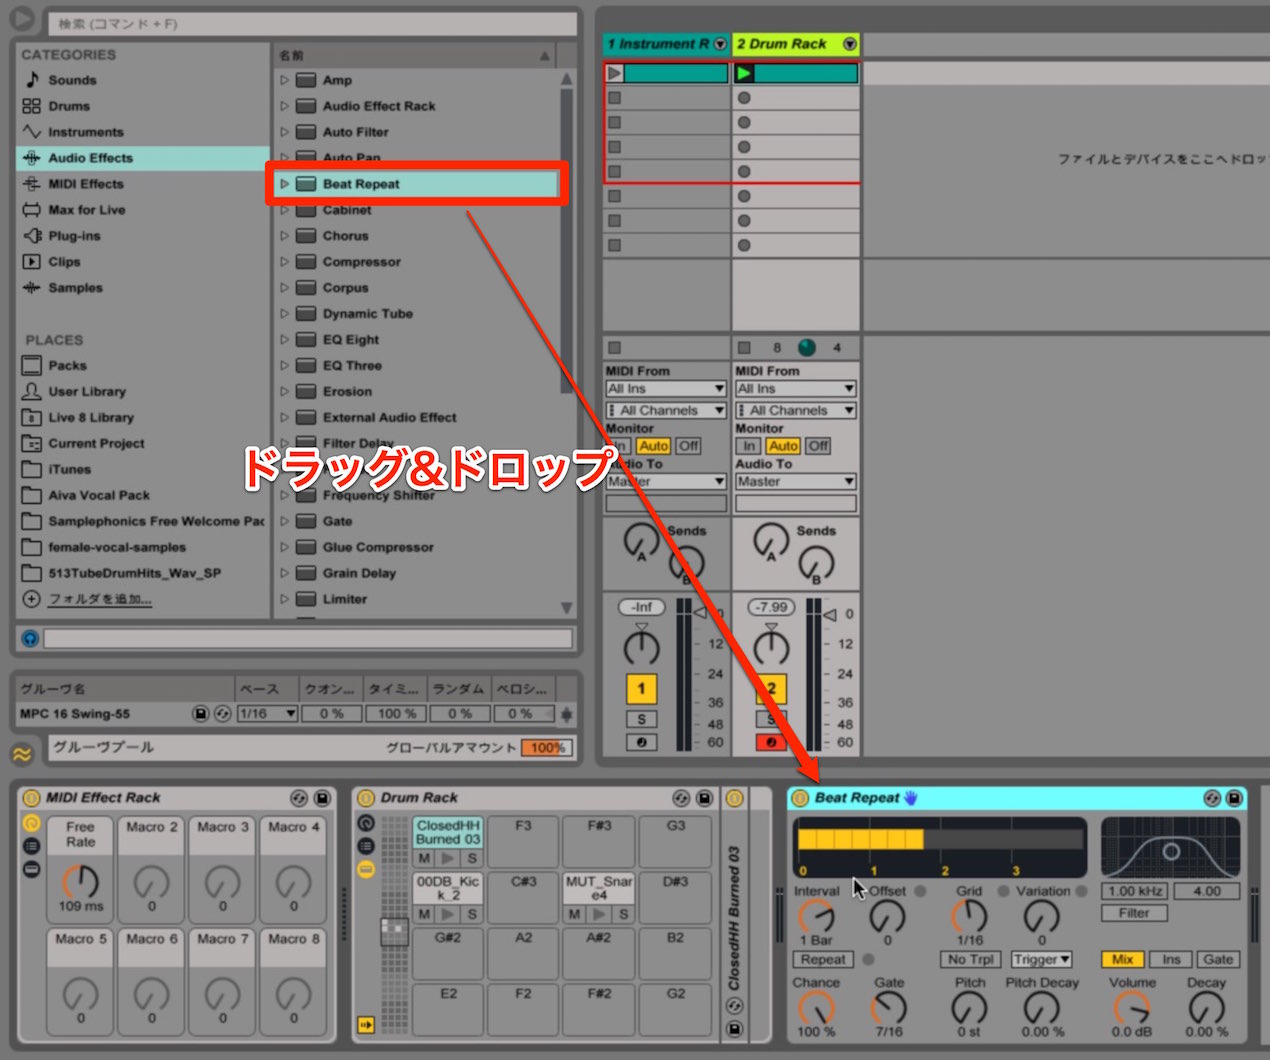Select Glue Compressor in device list
The width and height of the screenshot is (1270, 1060).
pyautogui.click(x=378, y=548)
